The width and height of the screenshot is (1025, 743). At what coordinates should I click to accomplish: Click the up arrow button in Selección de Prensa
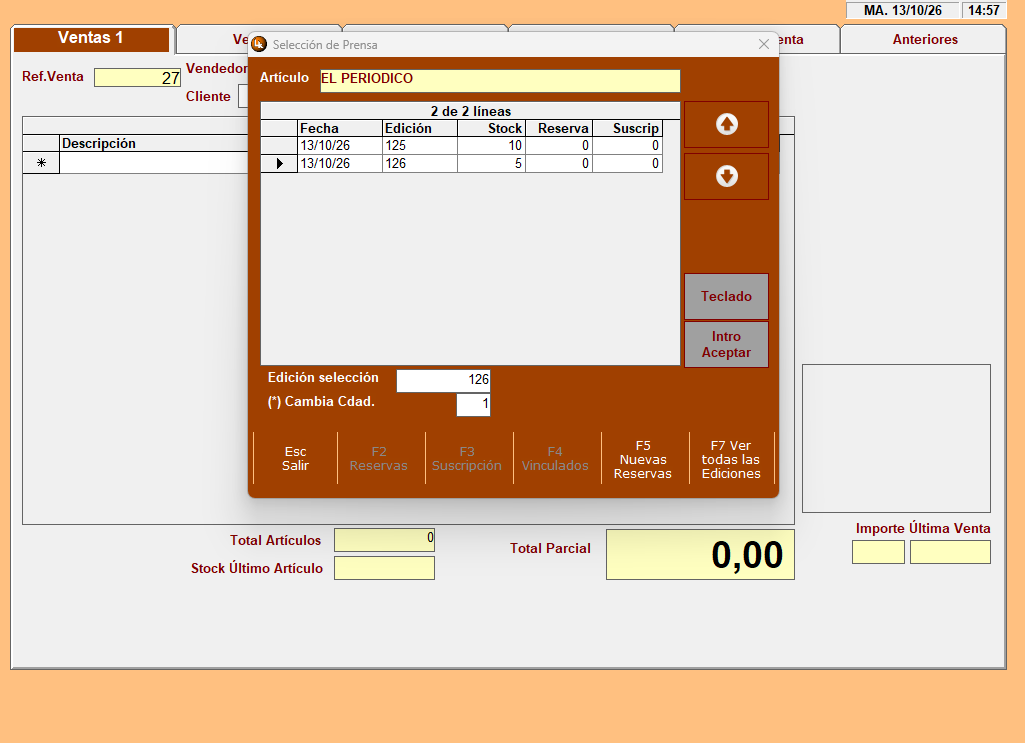[x=726, y=124]
